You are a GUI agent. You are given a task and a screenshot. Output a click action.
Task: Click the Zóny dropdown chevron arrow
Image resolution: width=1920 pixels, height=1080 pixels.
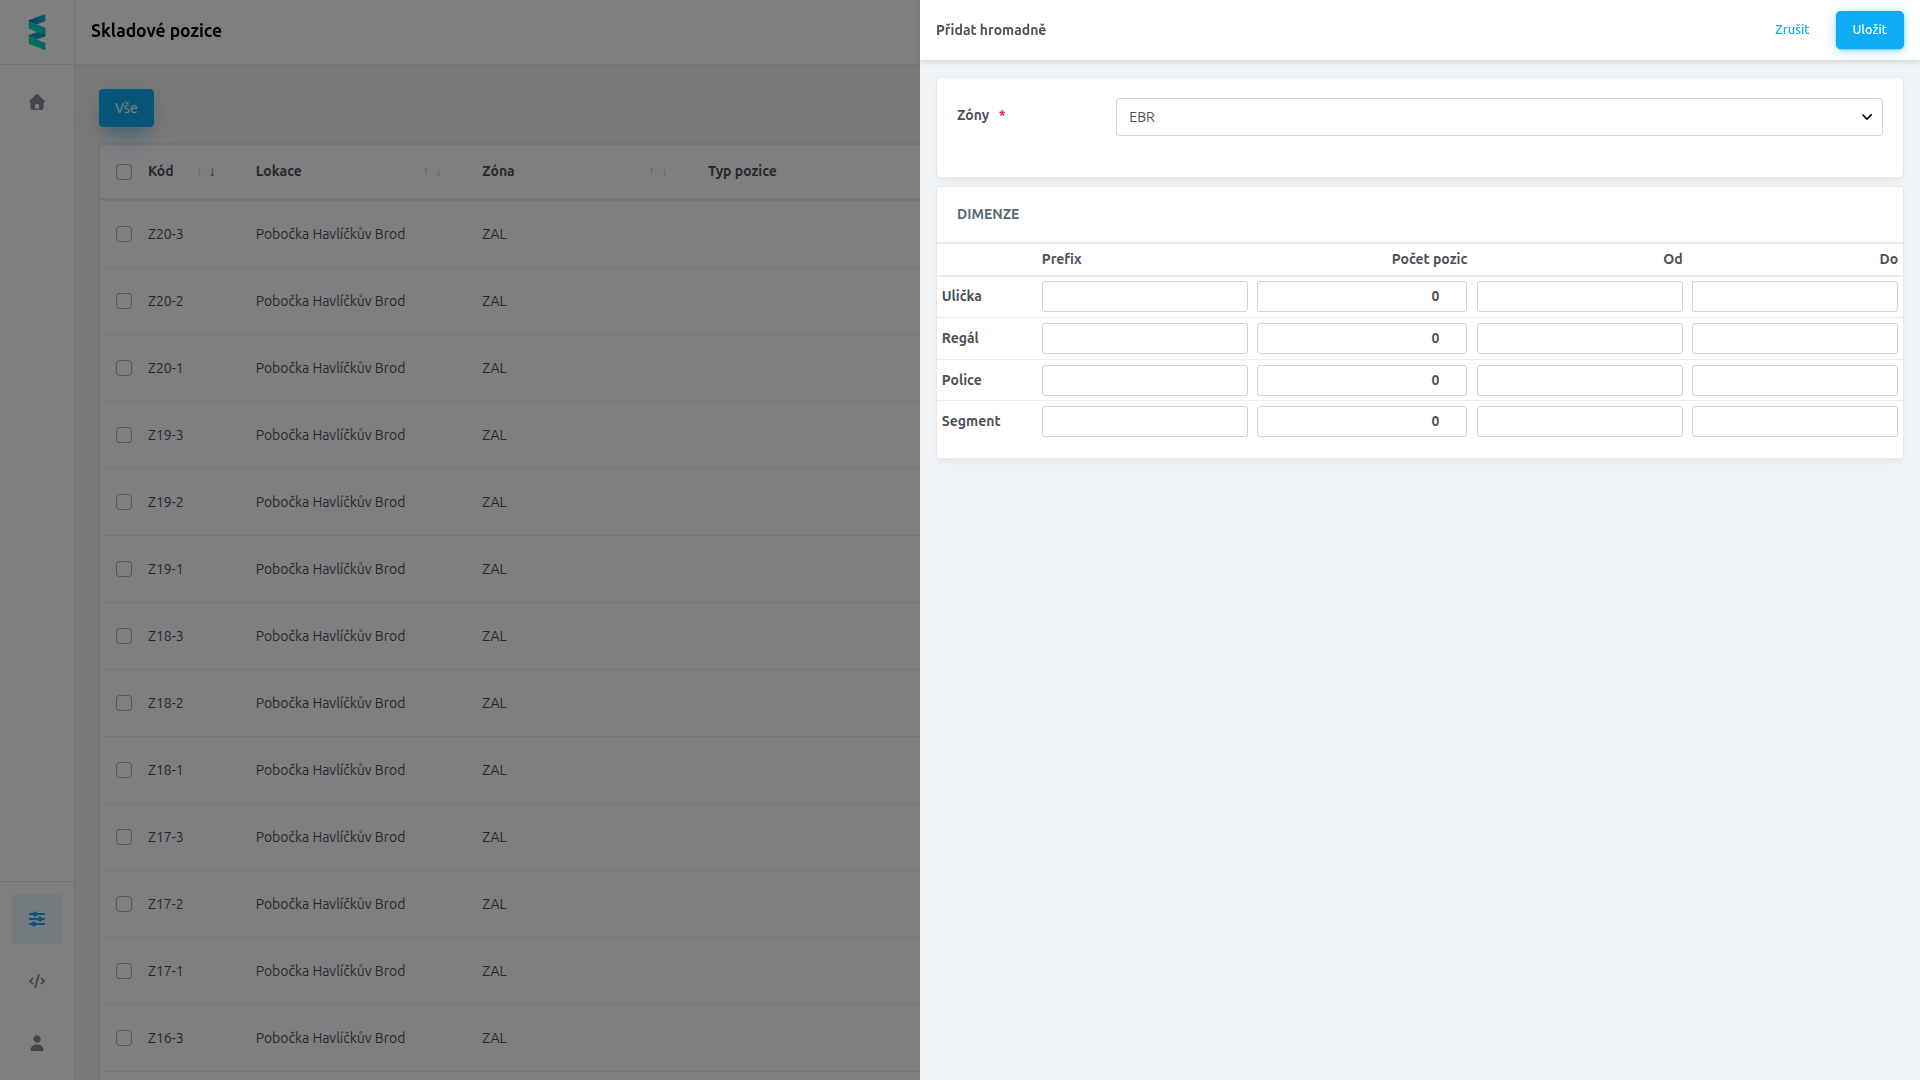(1866, 117)
